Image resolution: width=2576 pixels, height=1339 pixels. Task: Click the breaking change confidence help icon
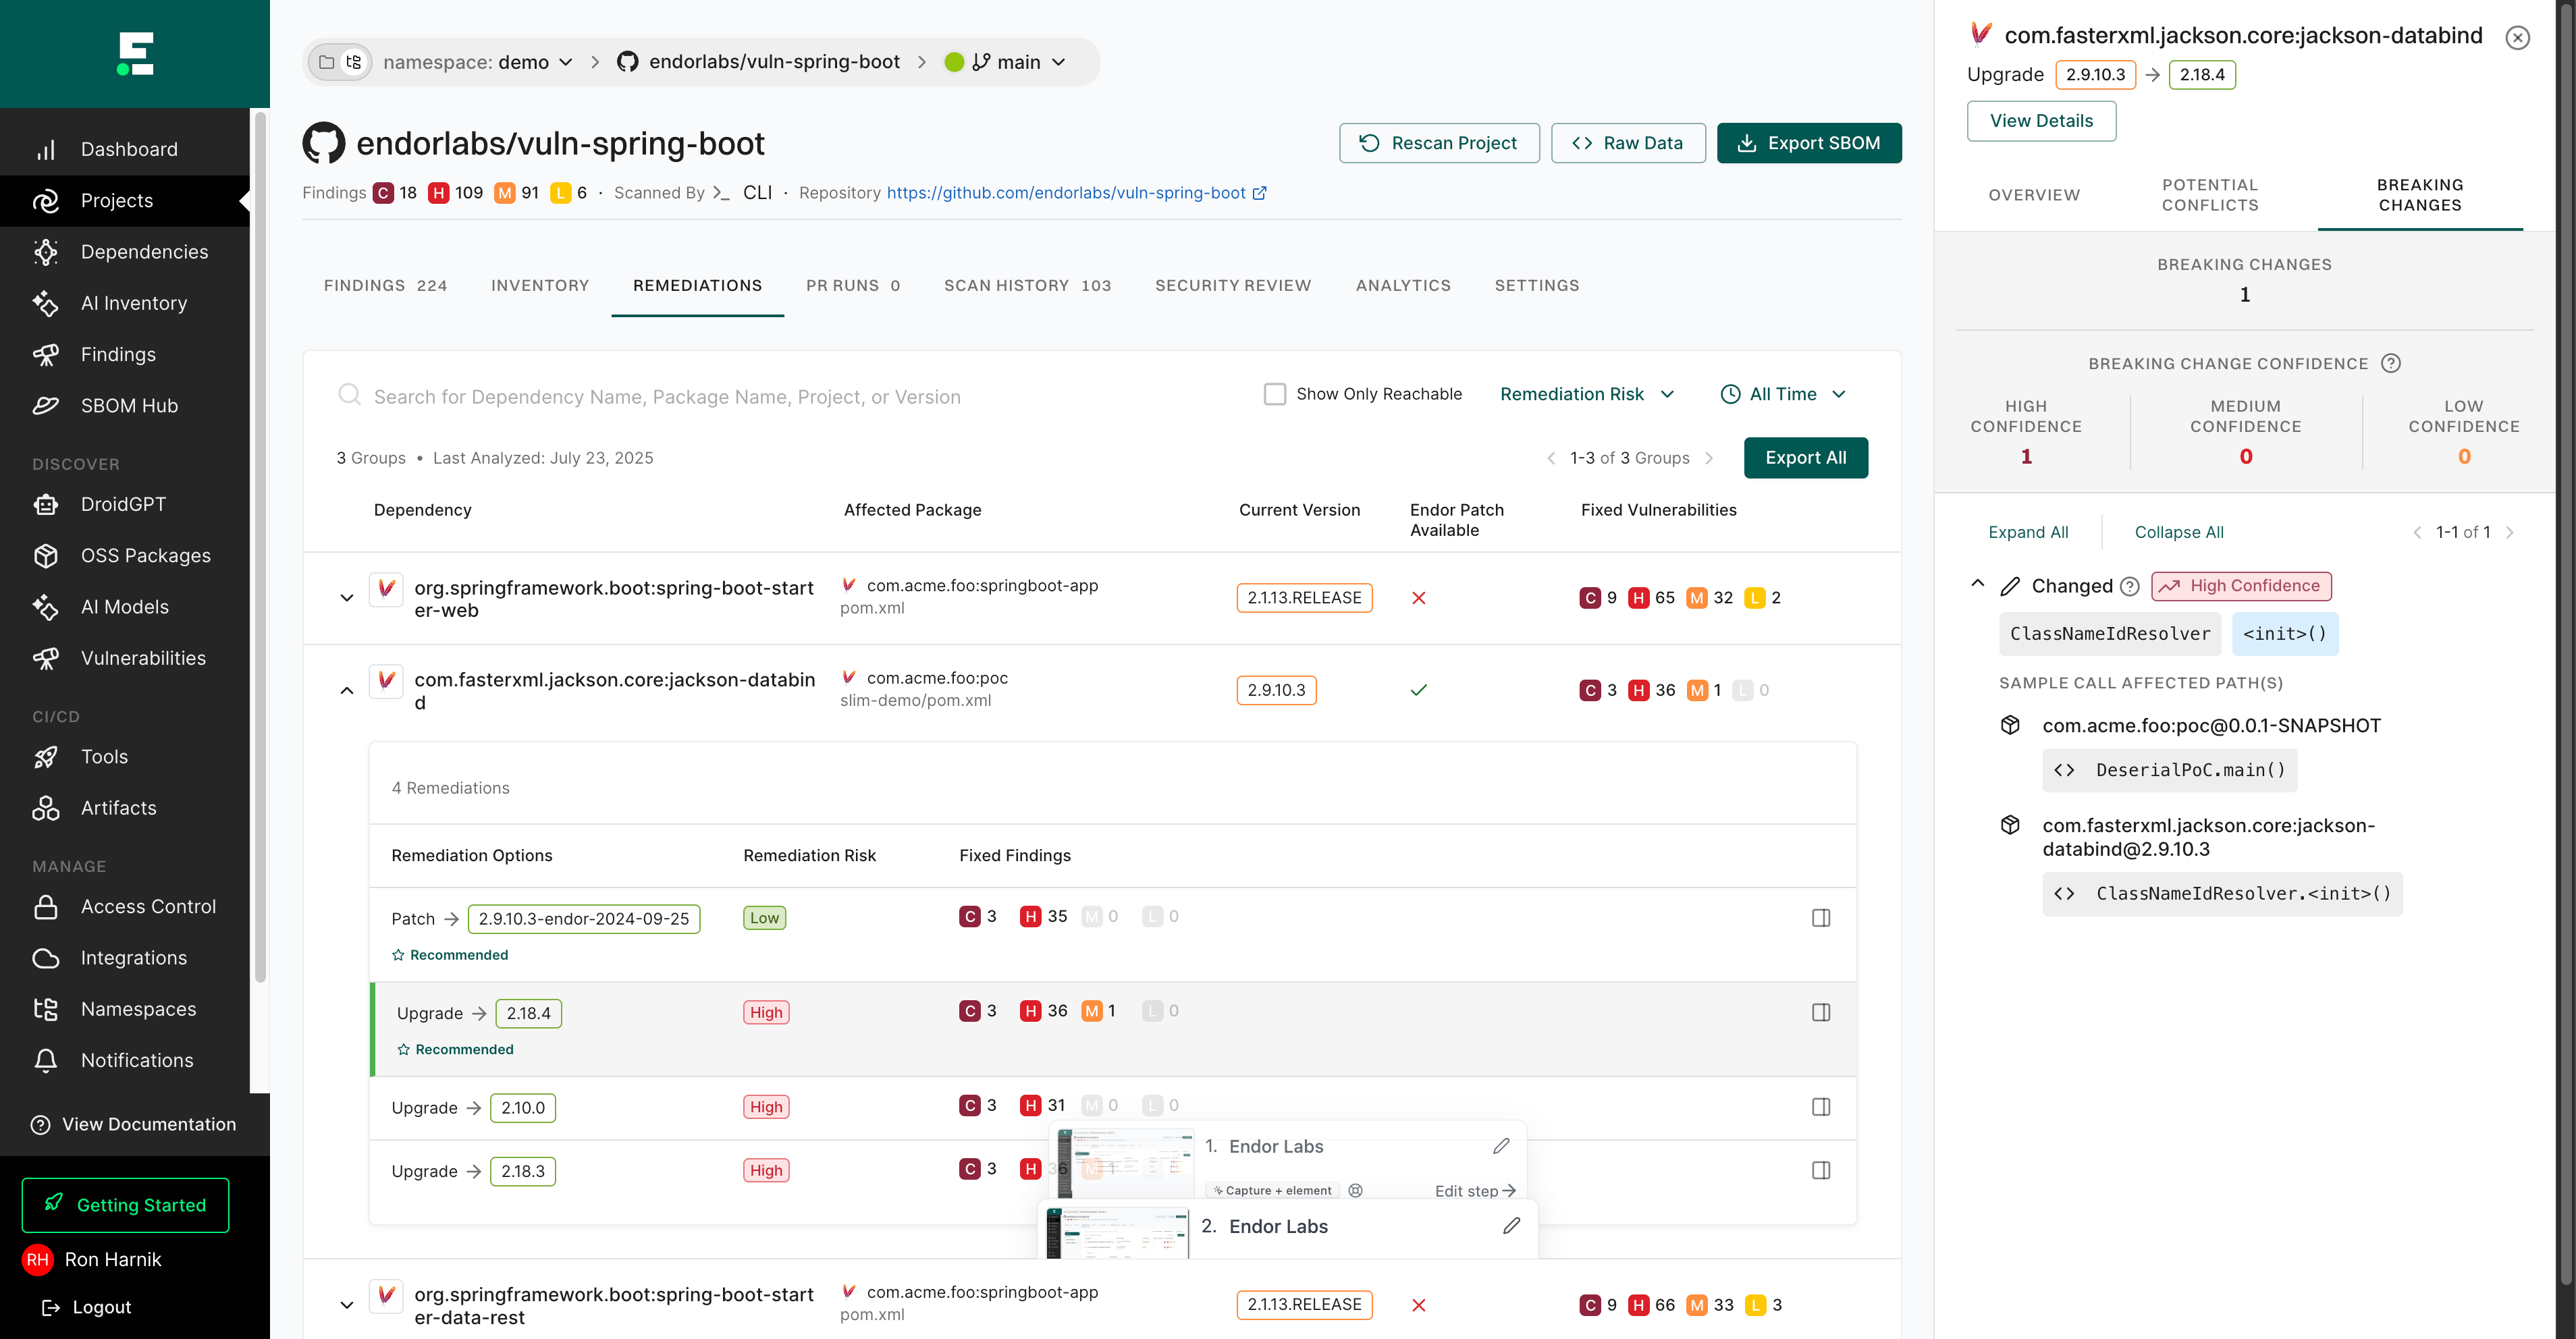(x=2390, y=363)
